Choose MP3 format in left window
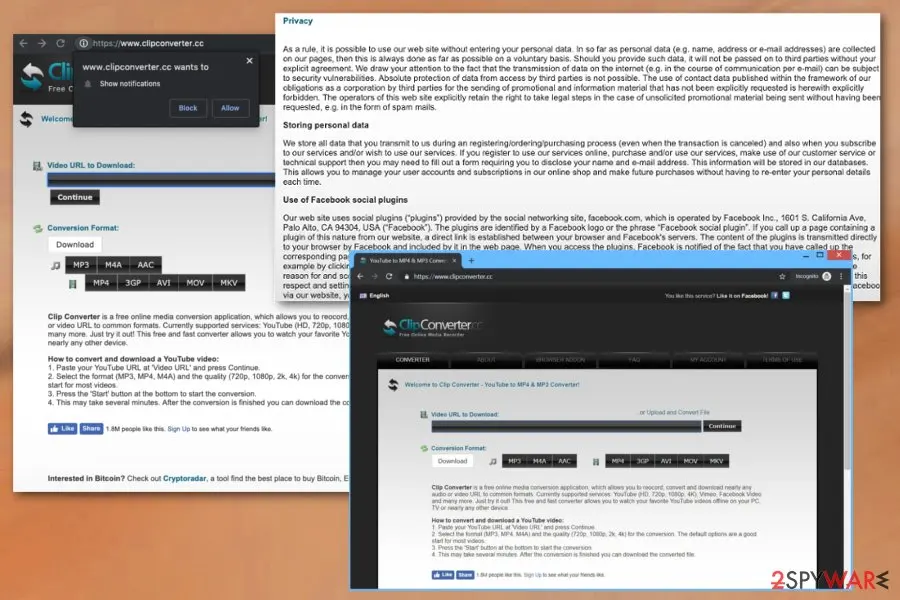The image size is (900, 600). [x=82, y=265]
